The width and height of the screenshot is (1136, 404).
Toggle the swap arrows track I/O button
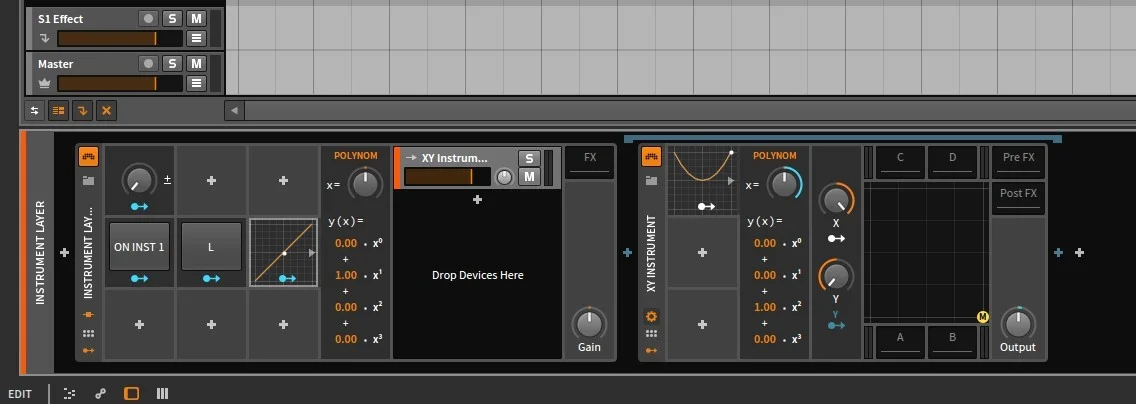(x=34, y=111)
